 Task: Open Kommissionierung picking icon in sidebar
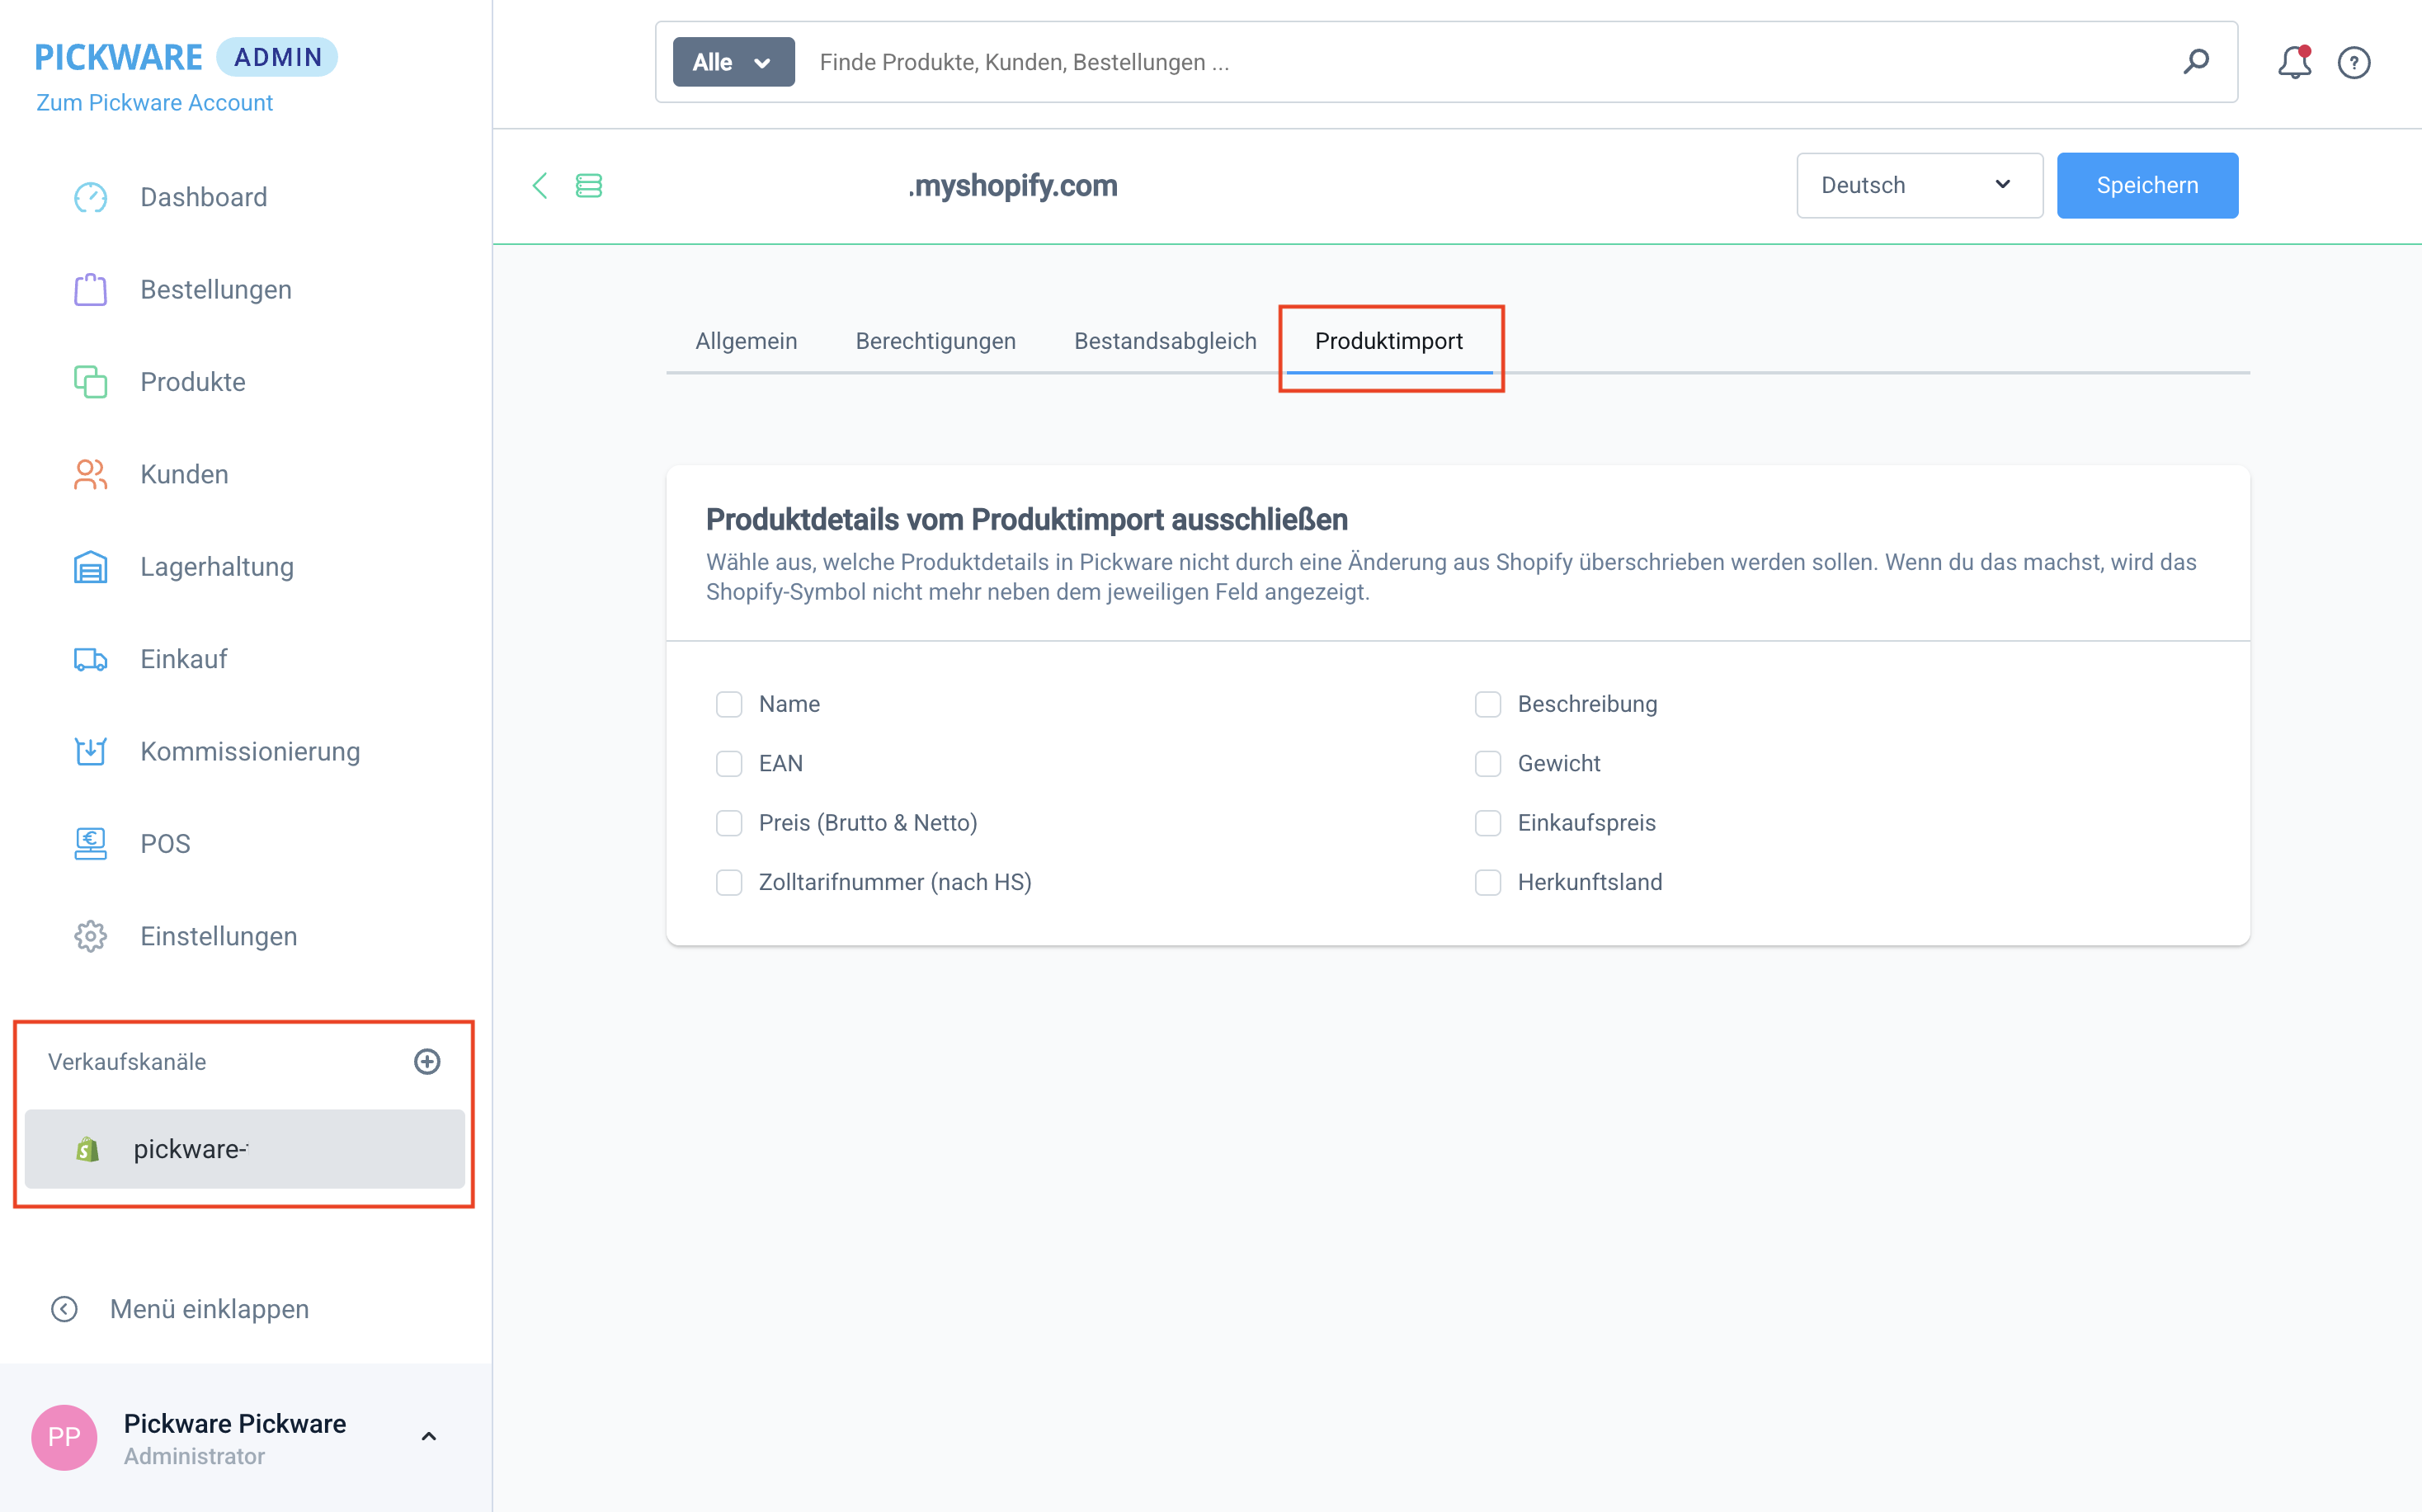tap(90, 751)
